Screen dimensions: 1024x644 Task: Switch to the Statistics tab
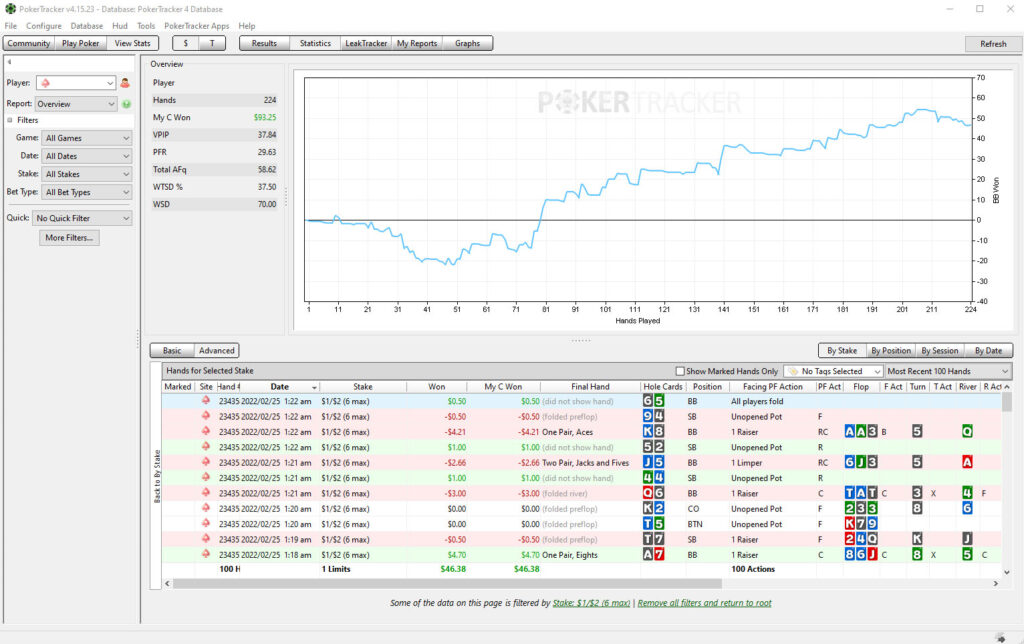tap(315, 43)
